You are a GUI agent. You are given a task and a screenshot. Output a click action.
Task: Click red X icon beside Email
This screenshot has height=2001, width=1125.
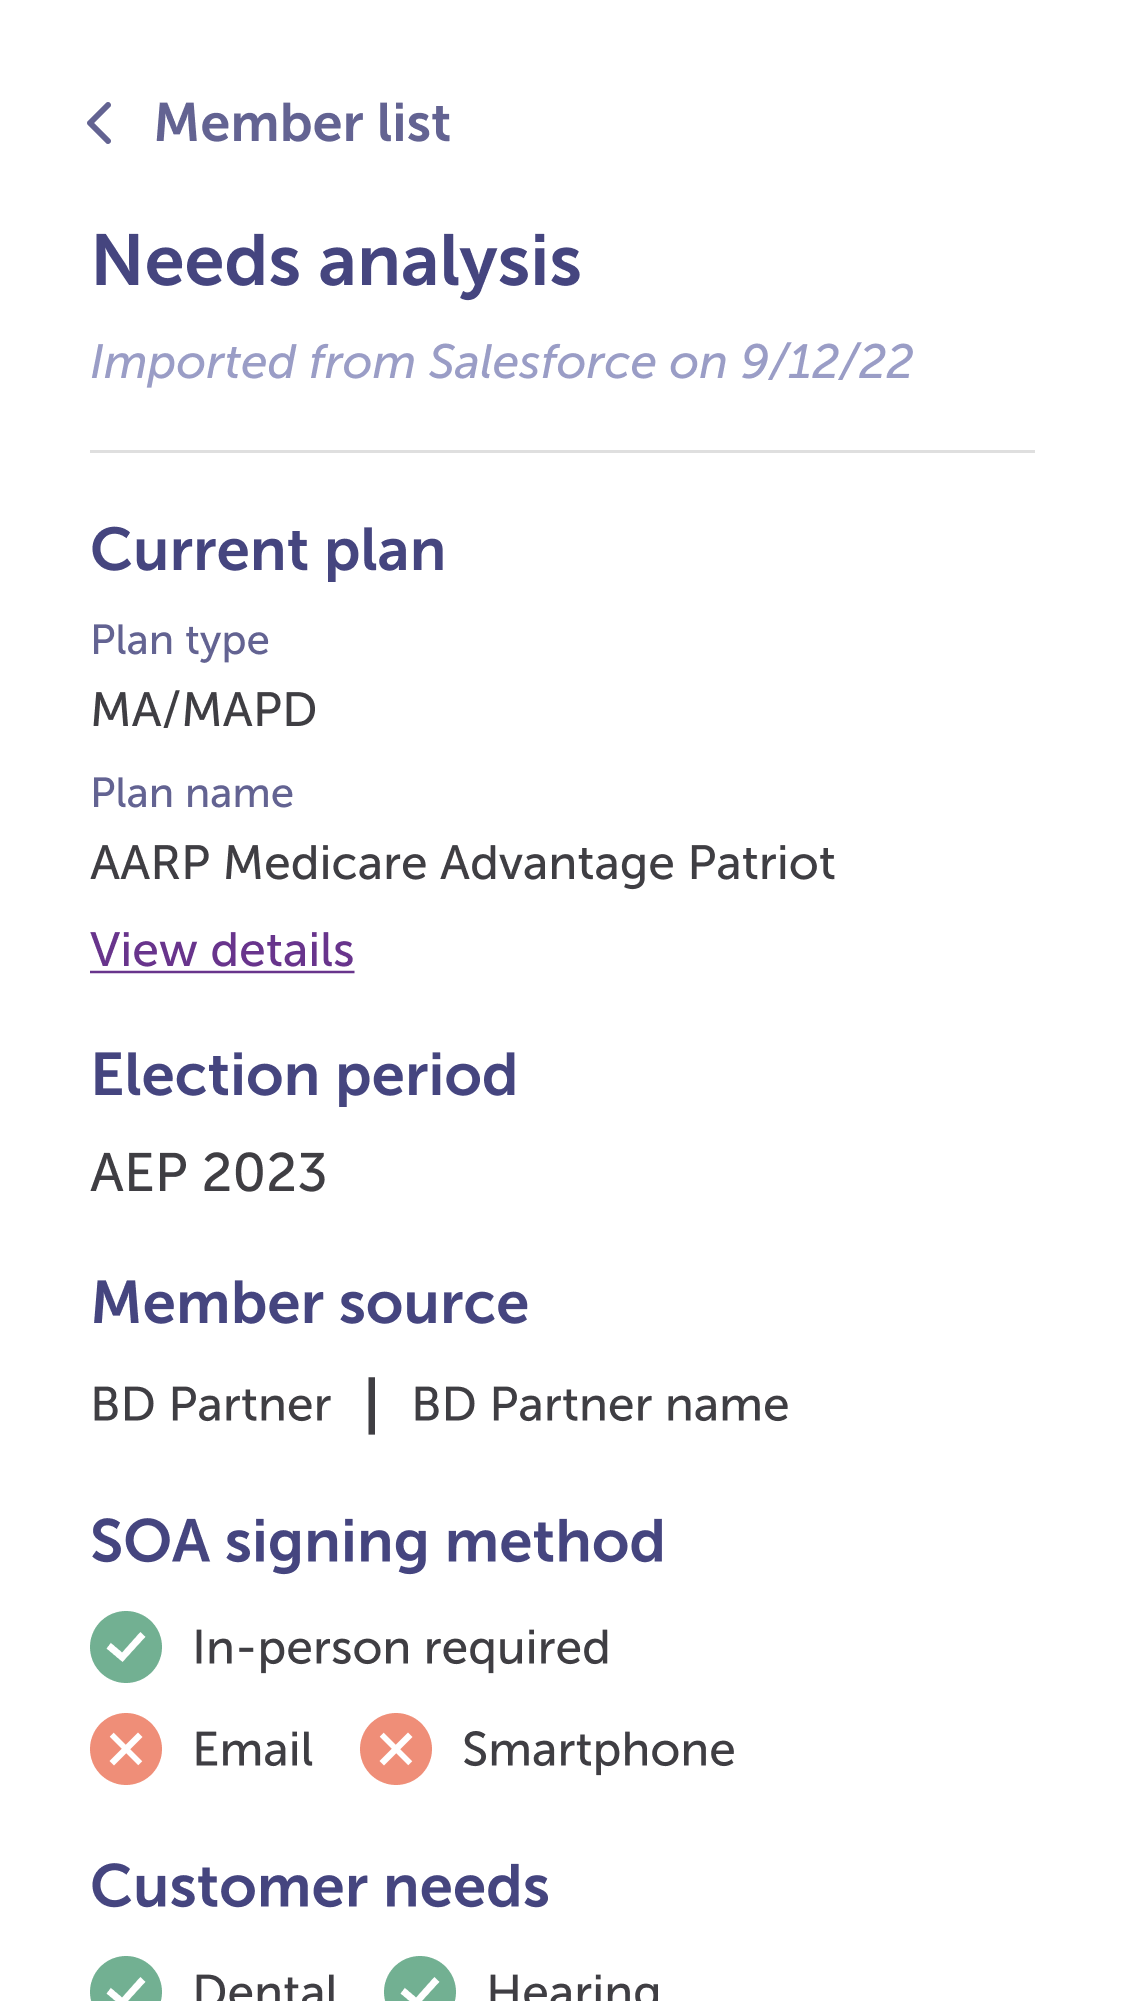click(126, 1749)
